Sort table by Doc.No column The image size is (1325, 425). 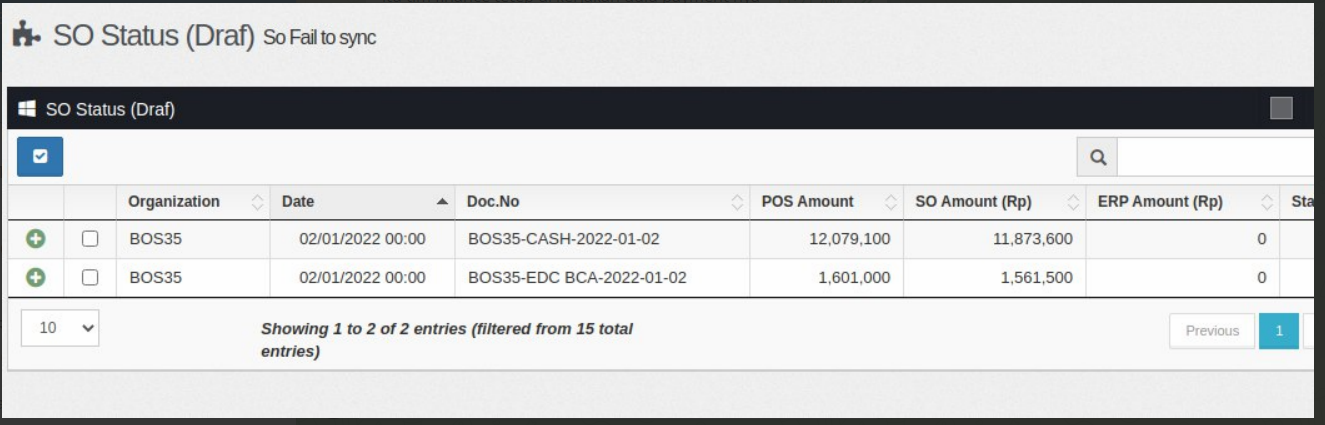pyautogui.click(x=601, y=202)
